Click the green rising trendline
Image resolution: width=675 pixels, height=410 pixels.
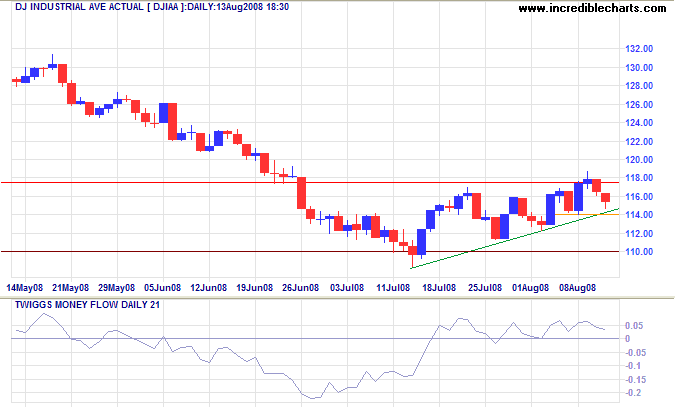pyautogui.click(x=514, y=238)
